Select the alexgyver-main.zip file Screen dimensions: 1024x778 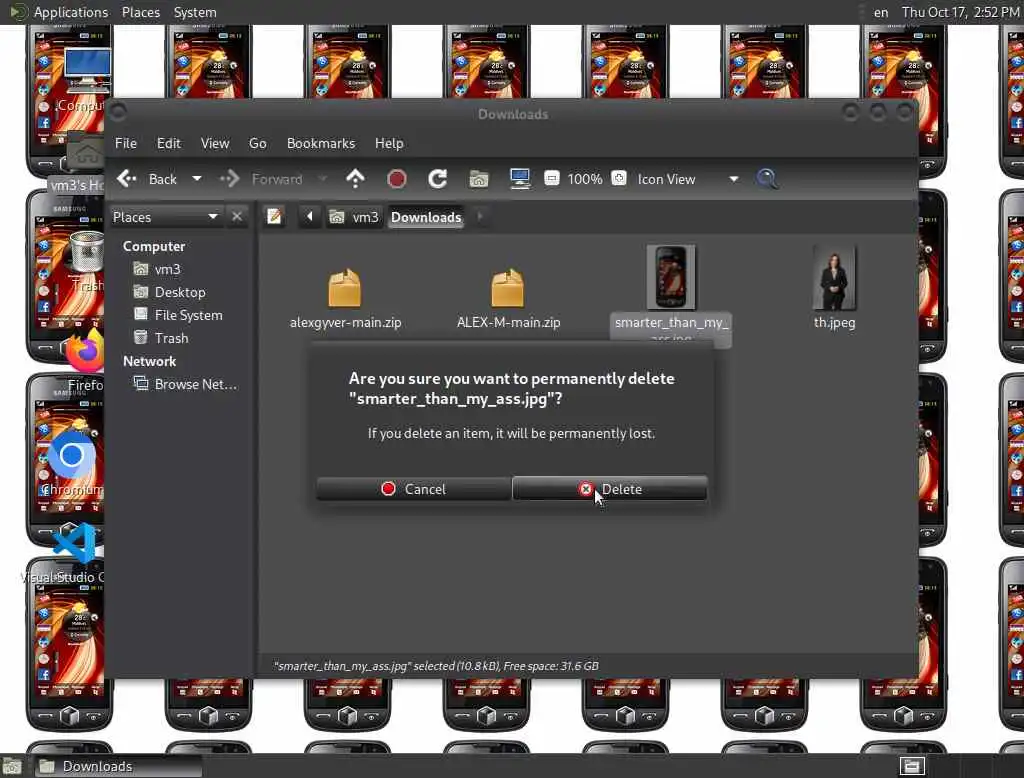345,298
